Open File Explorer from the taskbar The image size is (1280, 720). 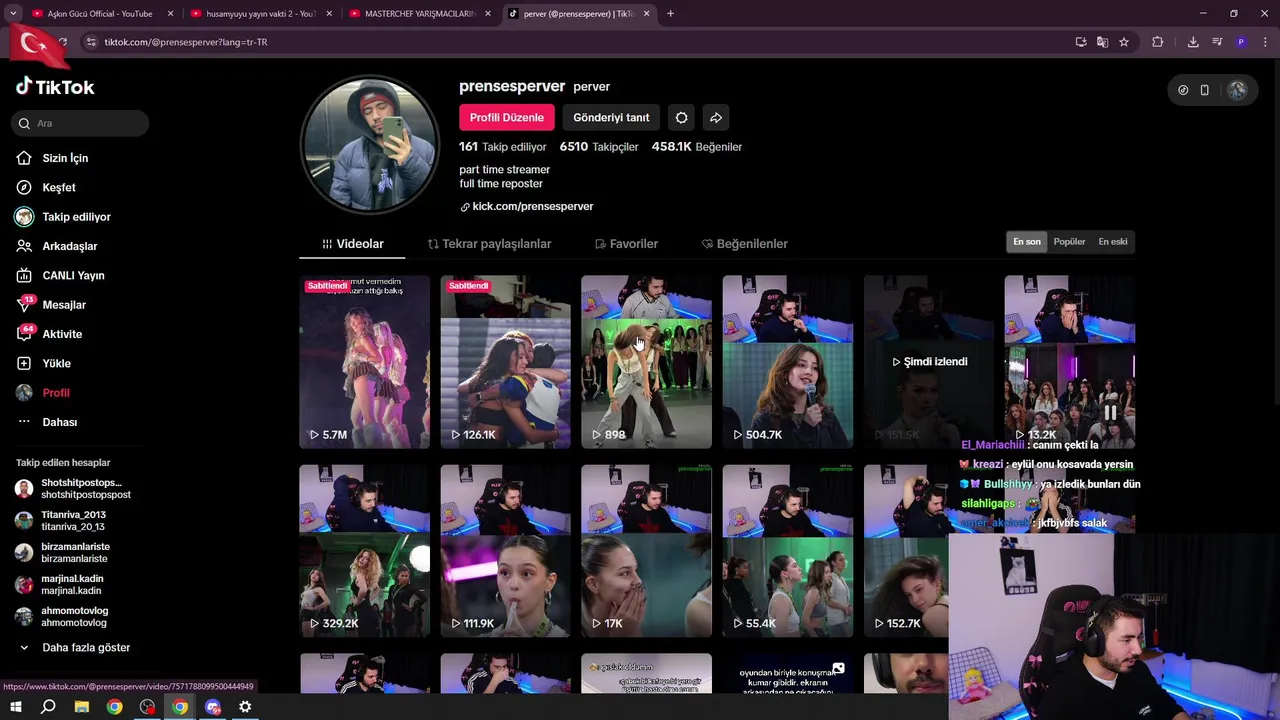pos(82,707)
